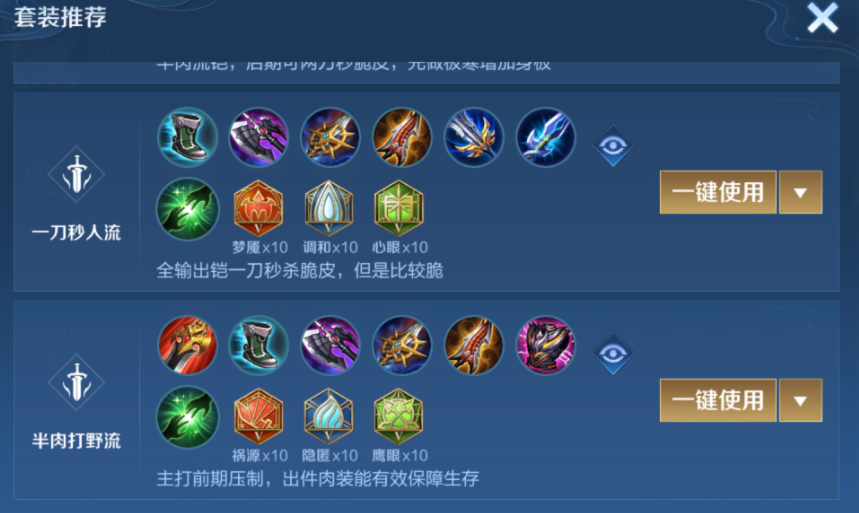Select the purple axe item in 一刀秒人流 row
Viewport: 859px width, 513px height.
click(x=259, y=137)
